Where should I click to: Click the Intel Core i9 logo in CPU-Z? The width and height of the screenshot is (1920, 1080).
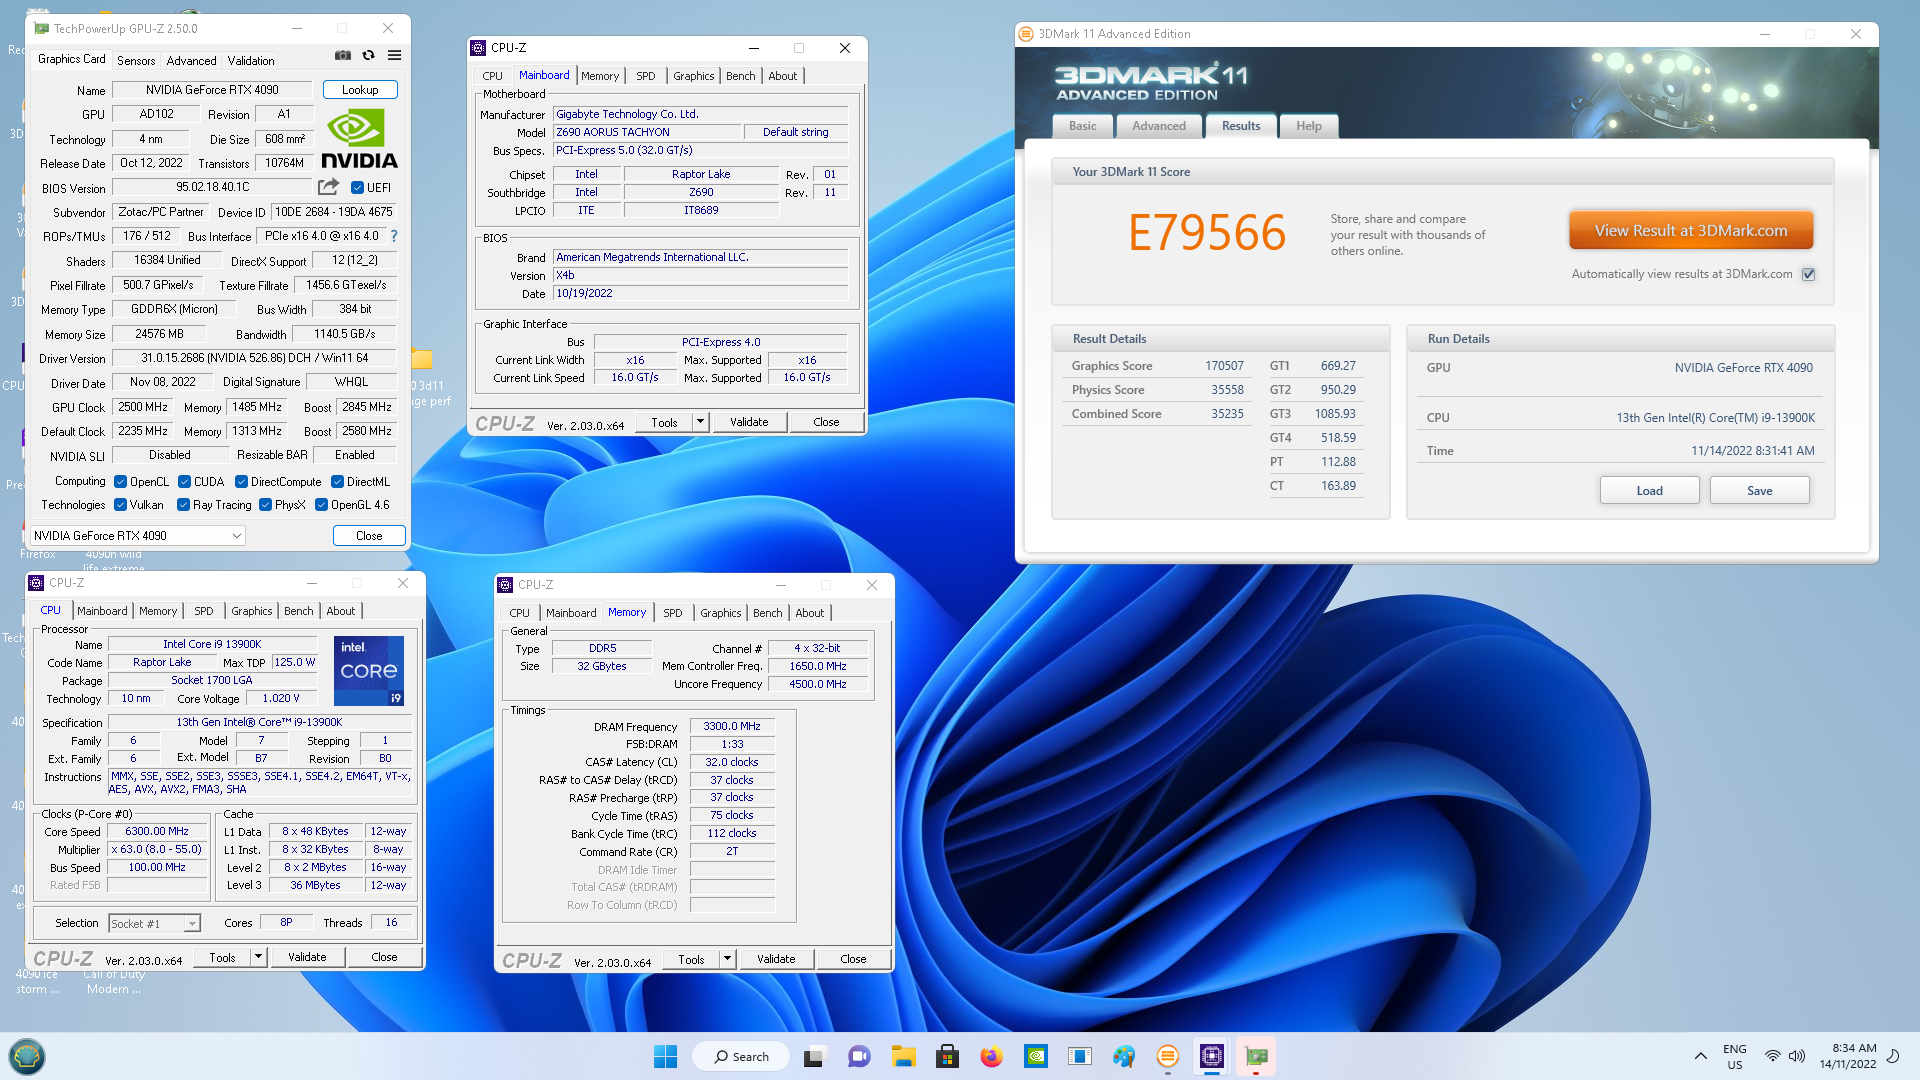click(368, 670)
